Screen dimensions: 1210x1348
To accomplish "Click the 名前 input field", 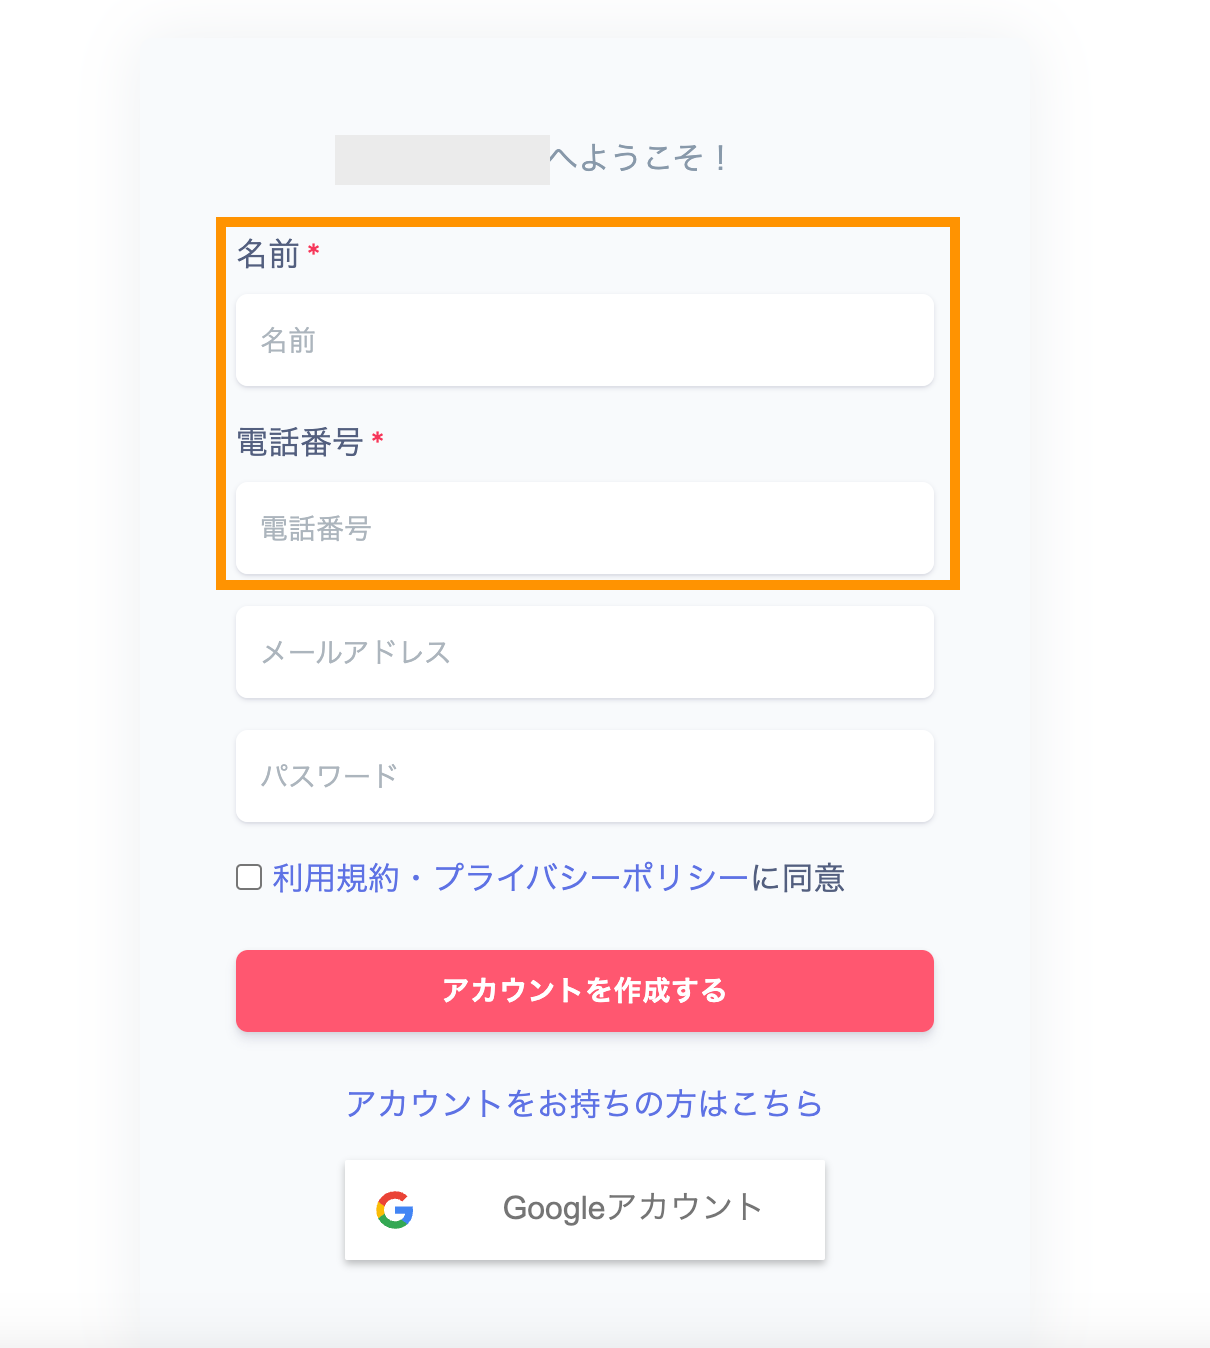I will [584, 341].
